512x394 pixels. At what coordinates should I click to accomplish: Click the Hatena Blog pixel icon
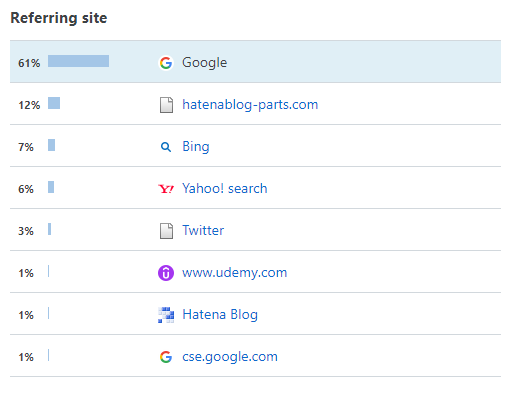[x=166, y=315]
